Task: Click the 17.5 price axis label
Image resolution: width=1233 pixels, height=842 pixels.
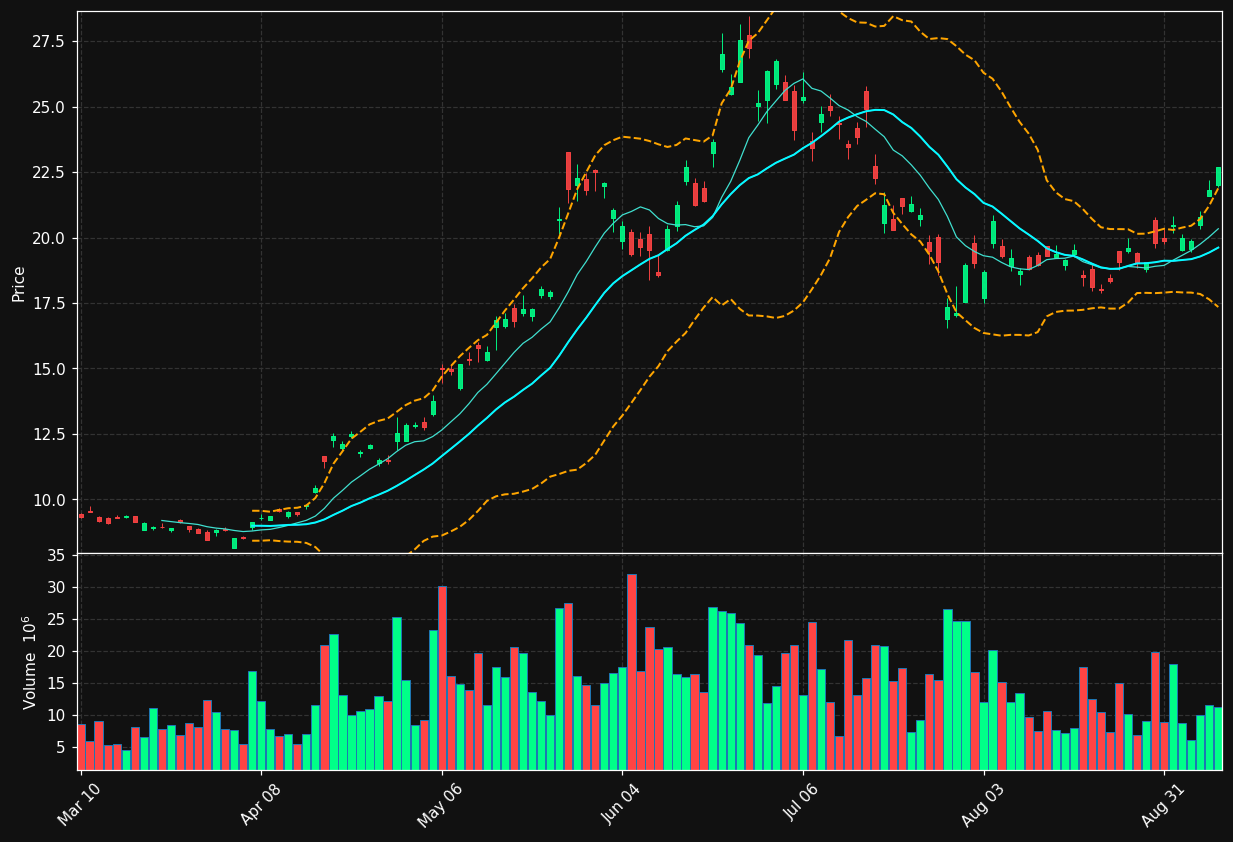Action: point(50,303)
